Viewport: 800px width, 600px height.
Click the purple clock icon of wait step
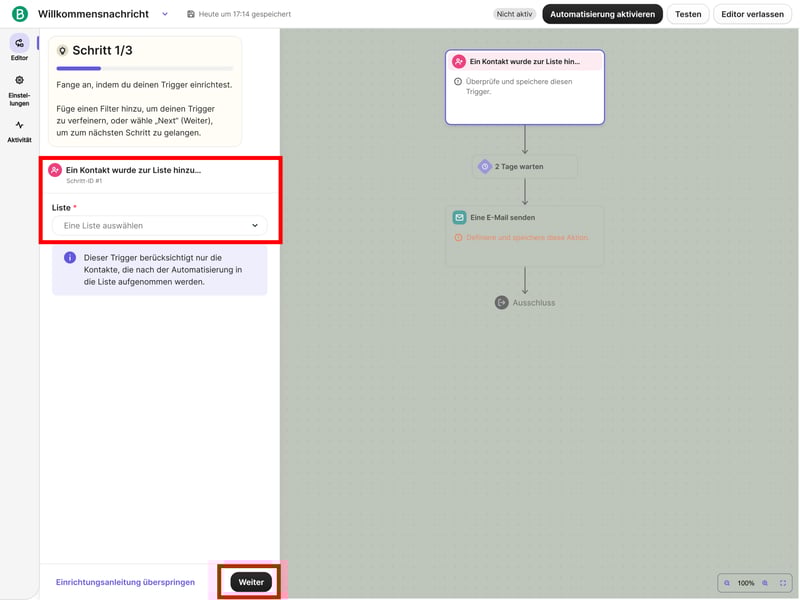pos(485,166)
